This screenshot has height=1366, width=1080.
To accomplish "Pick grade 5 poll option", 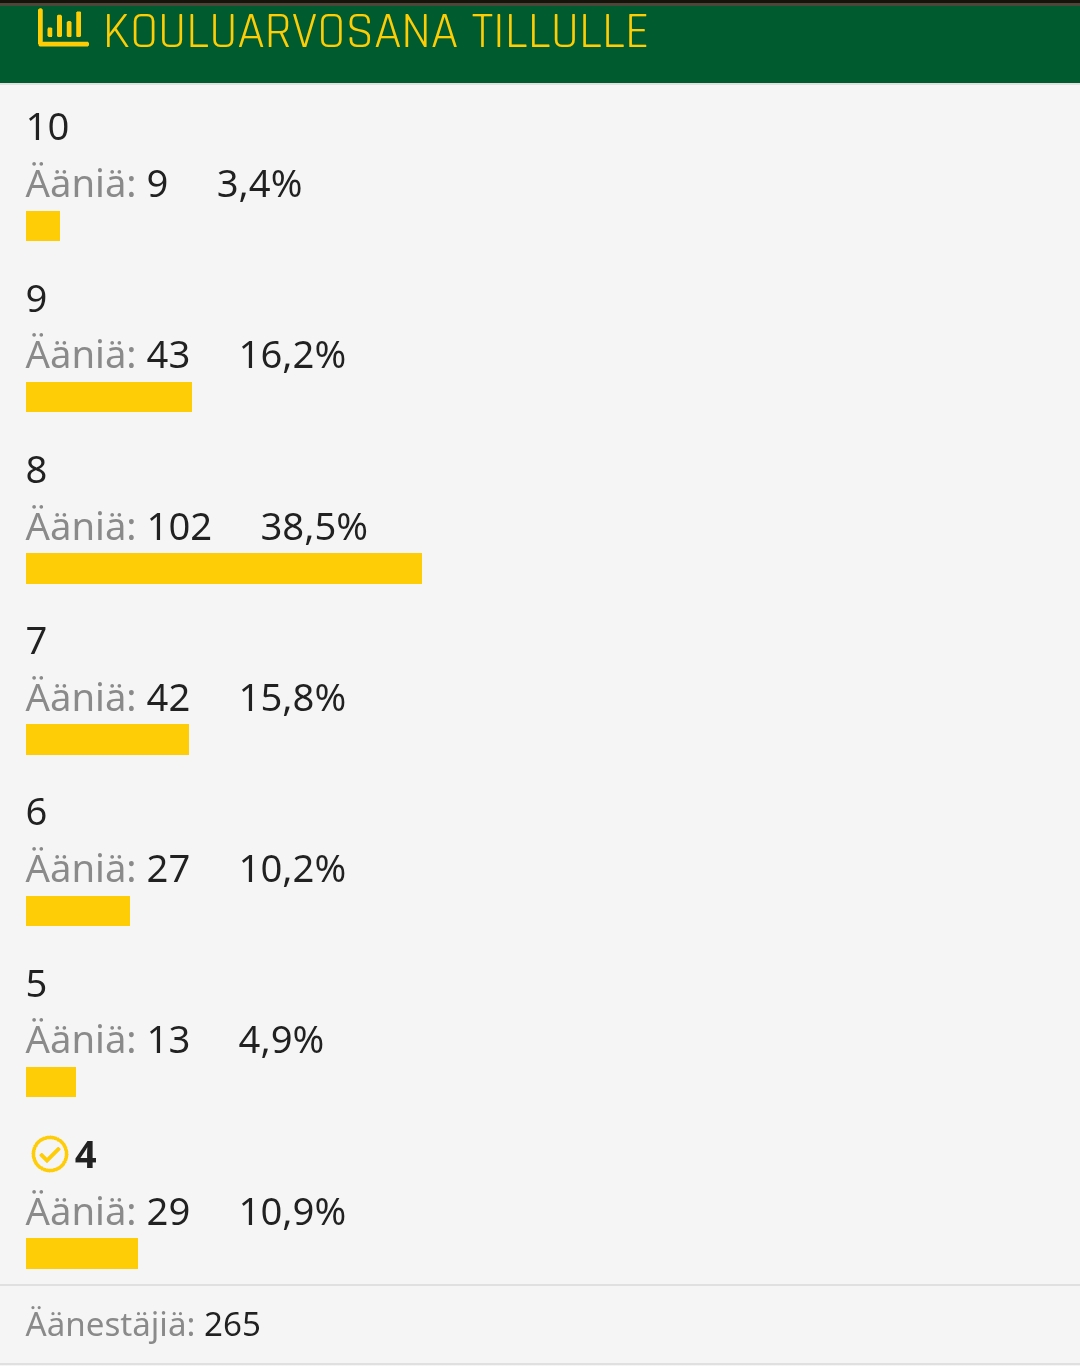I will (37, 984).
